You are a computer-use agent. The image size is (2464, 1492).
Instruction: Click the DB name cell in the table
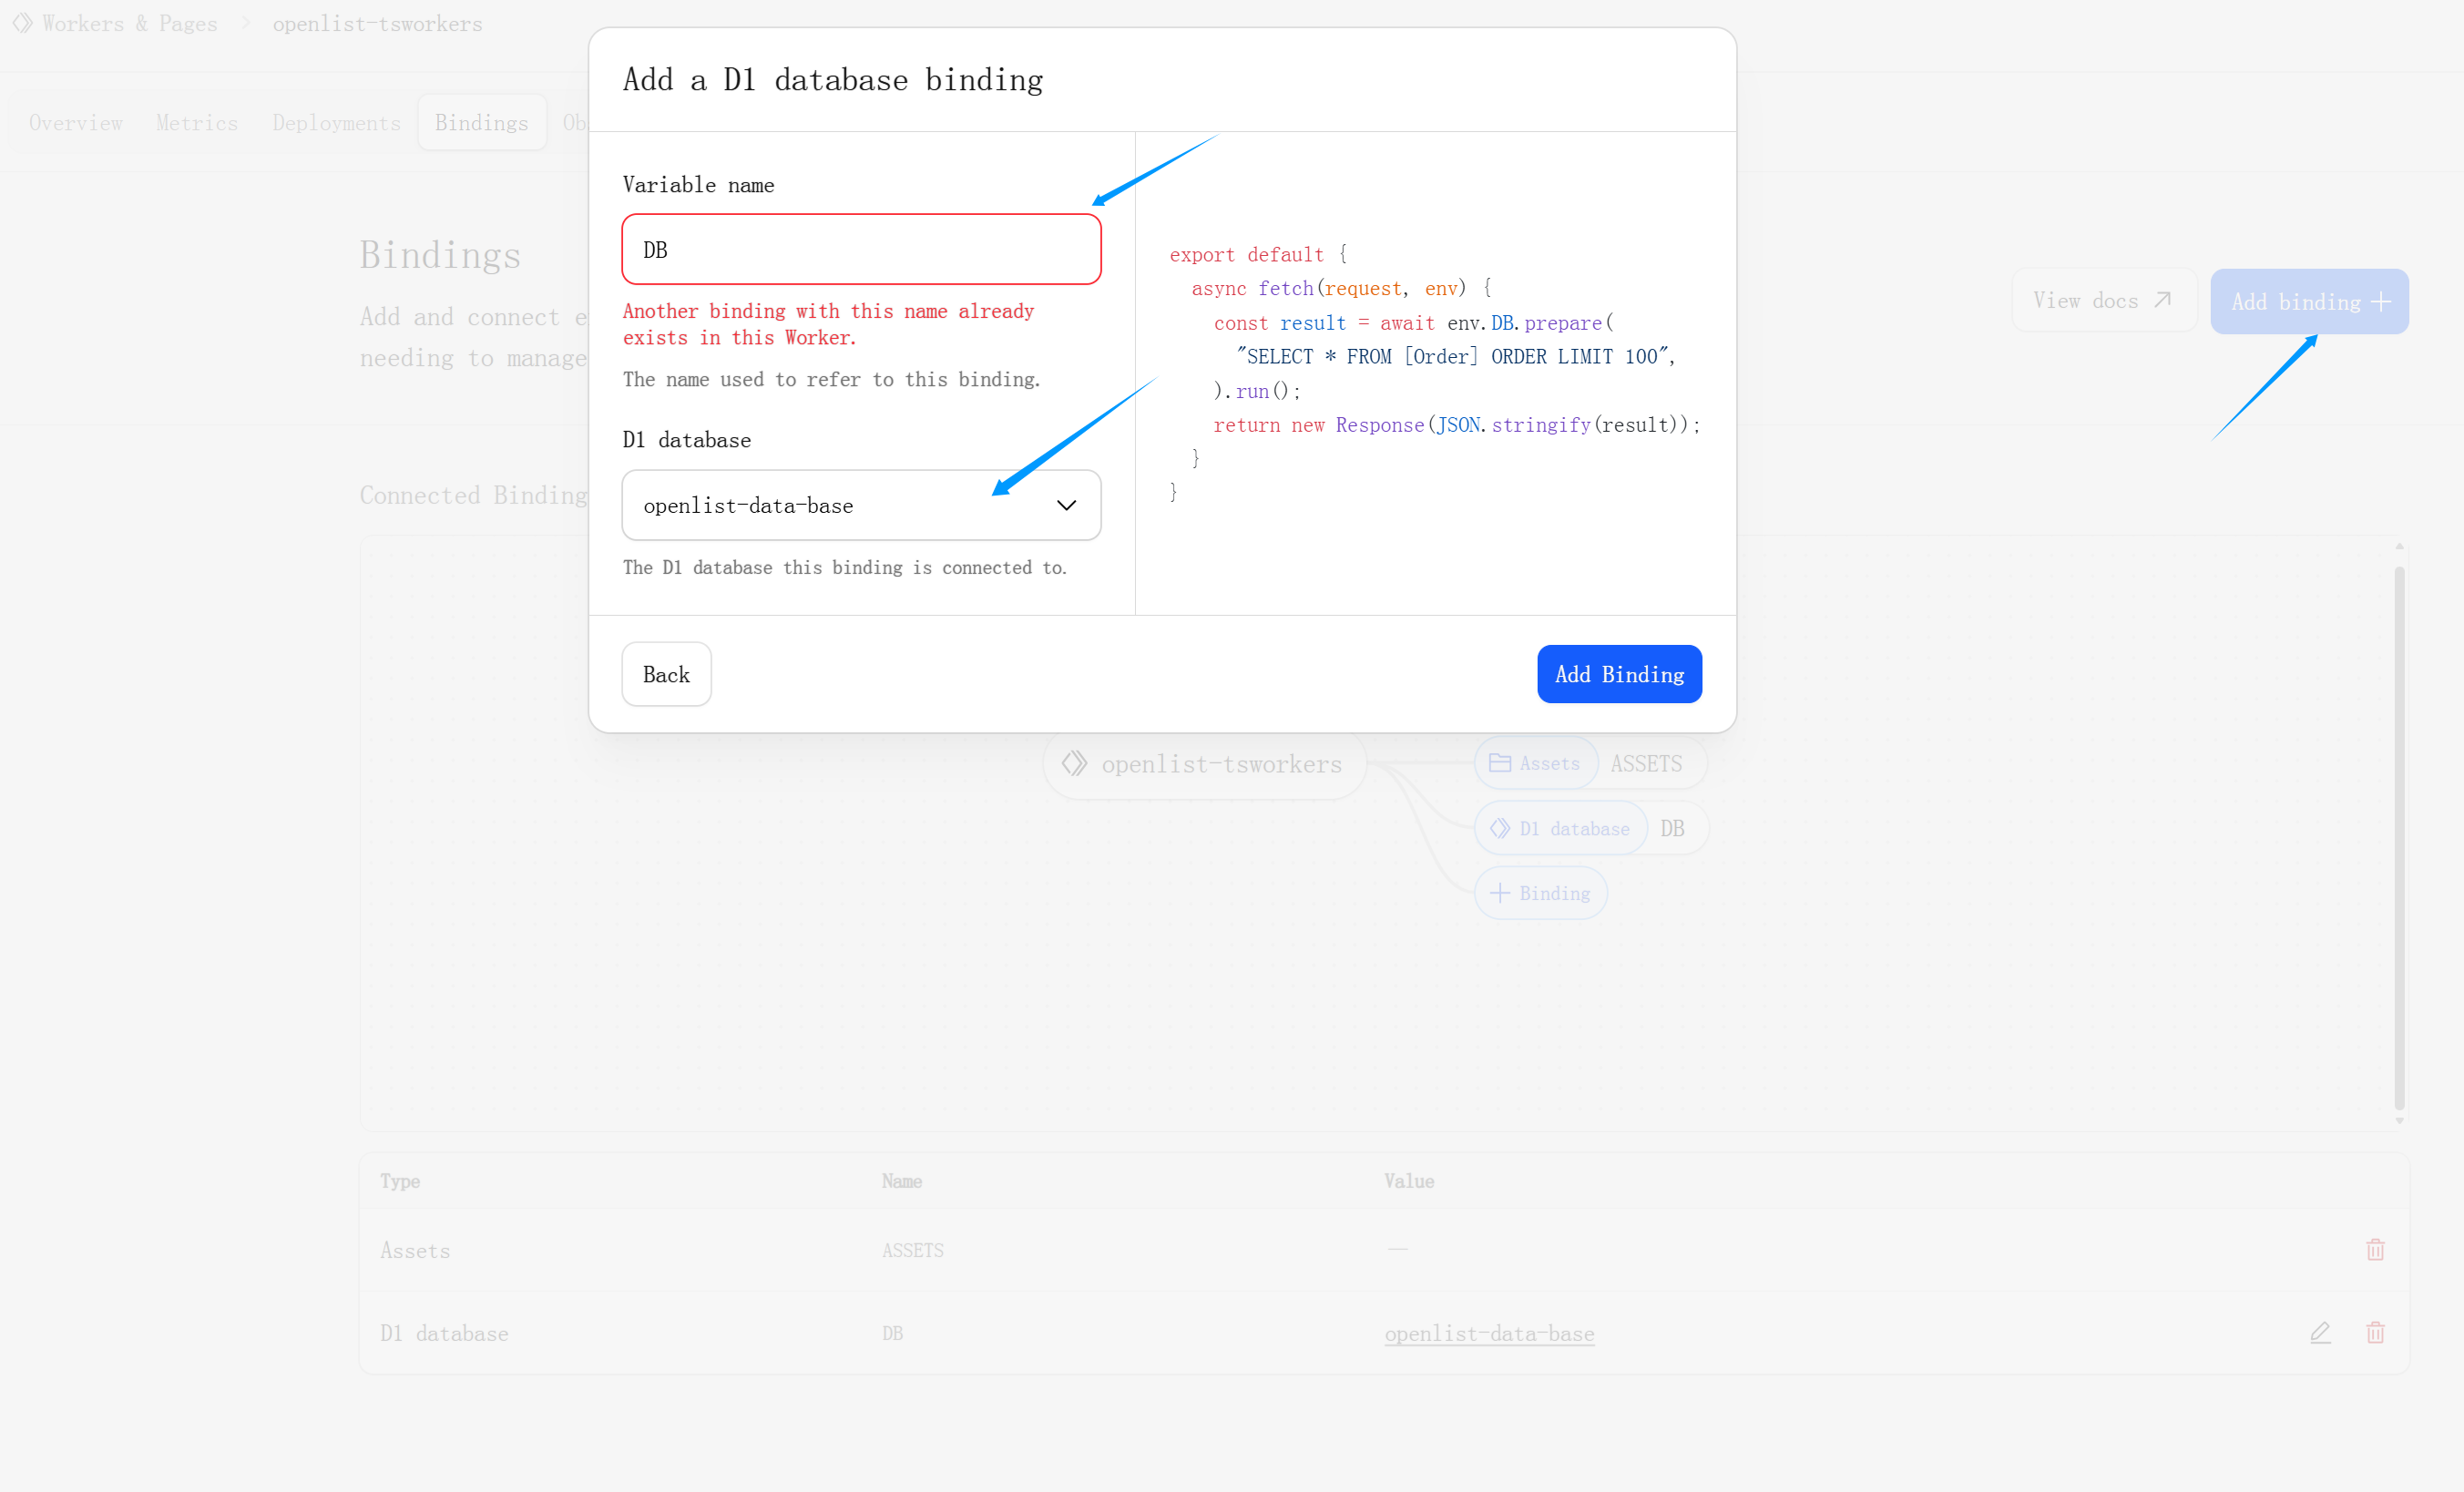(x=892, y=1333)
